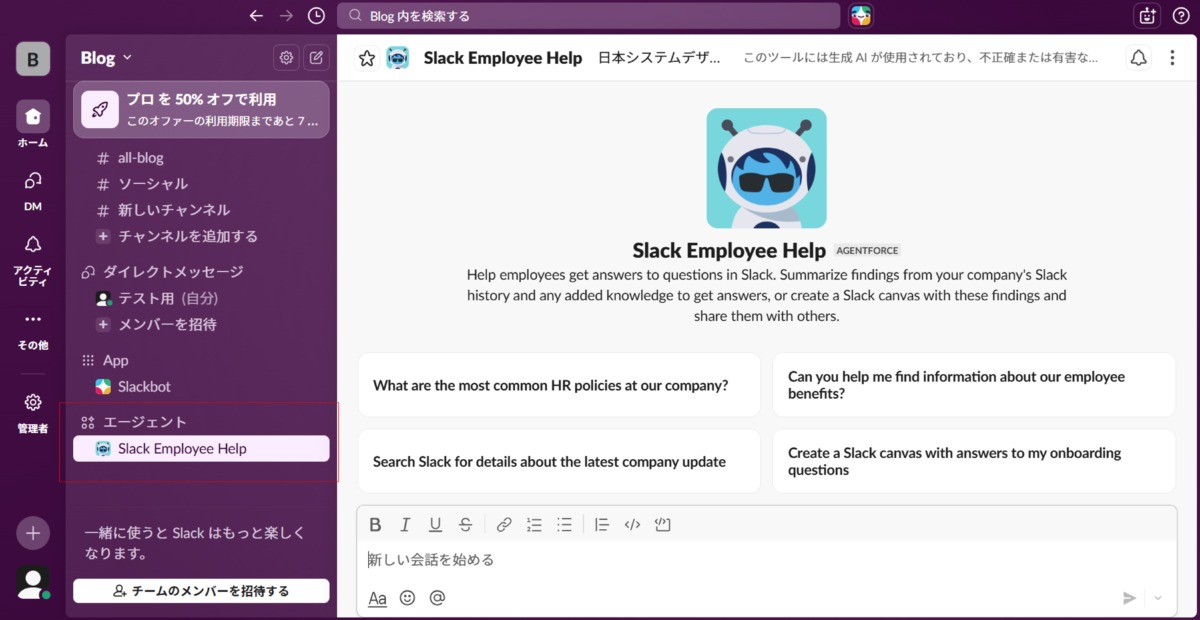Open the Admin (管理者) gear tab

(33, 413)
